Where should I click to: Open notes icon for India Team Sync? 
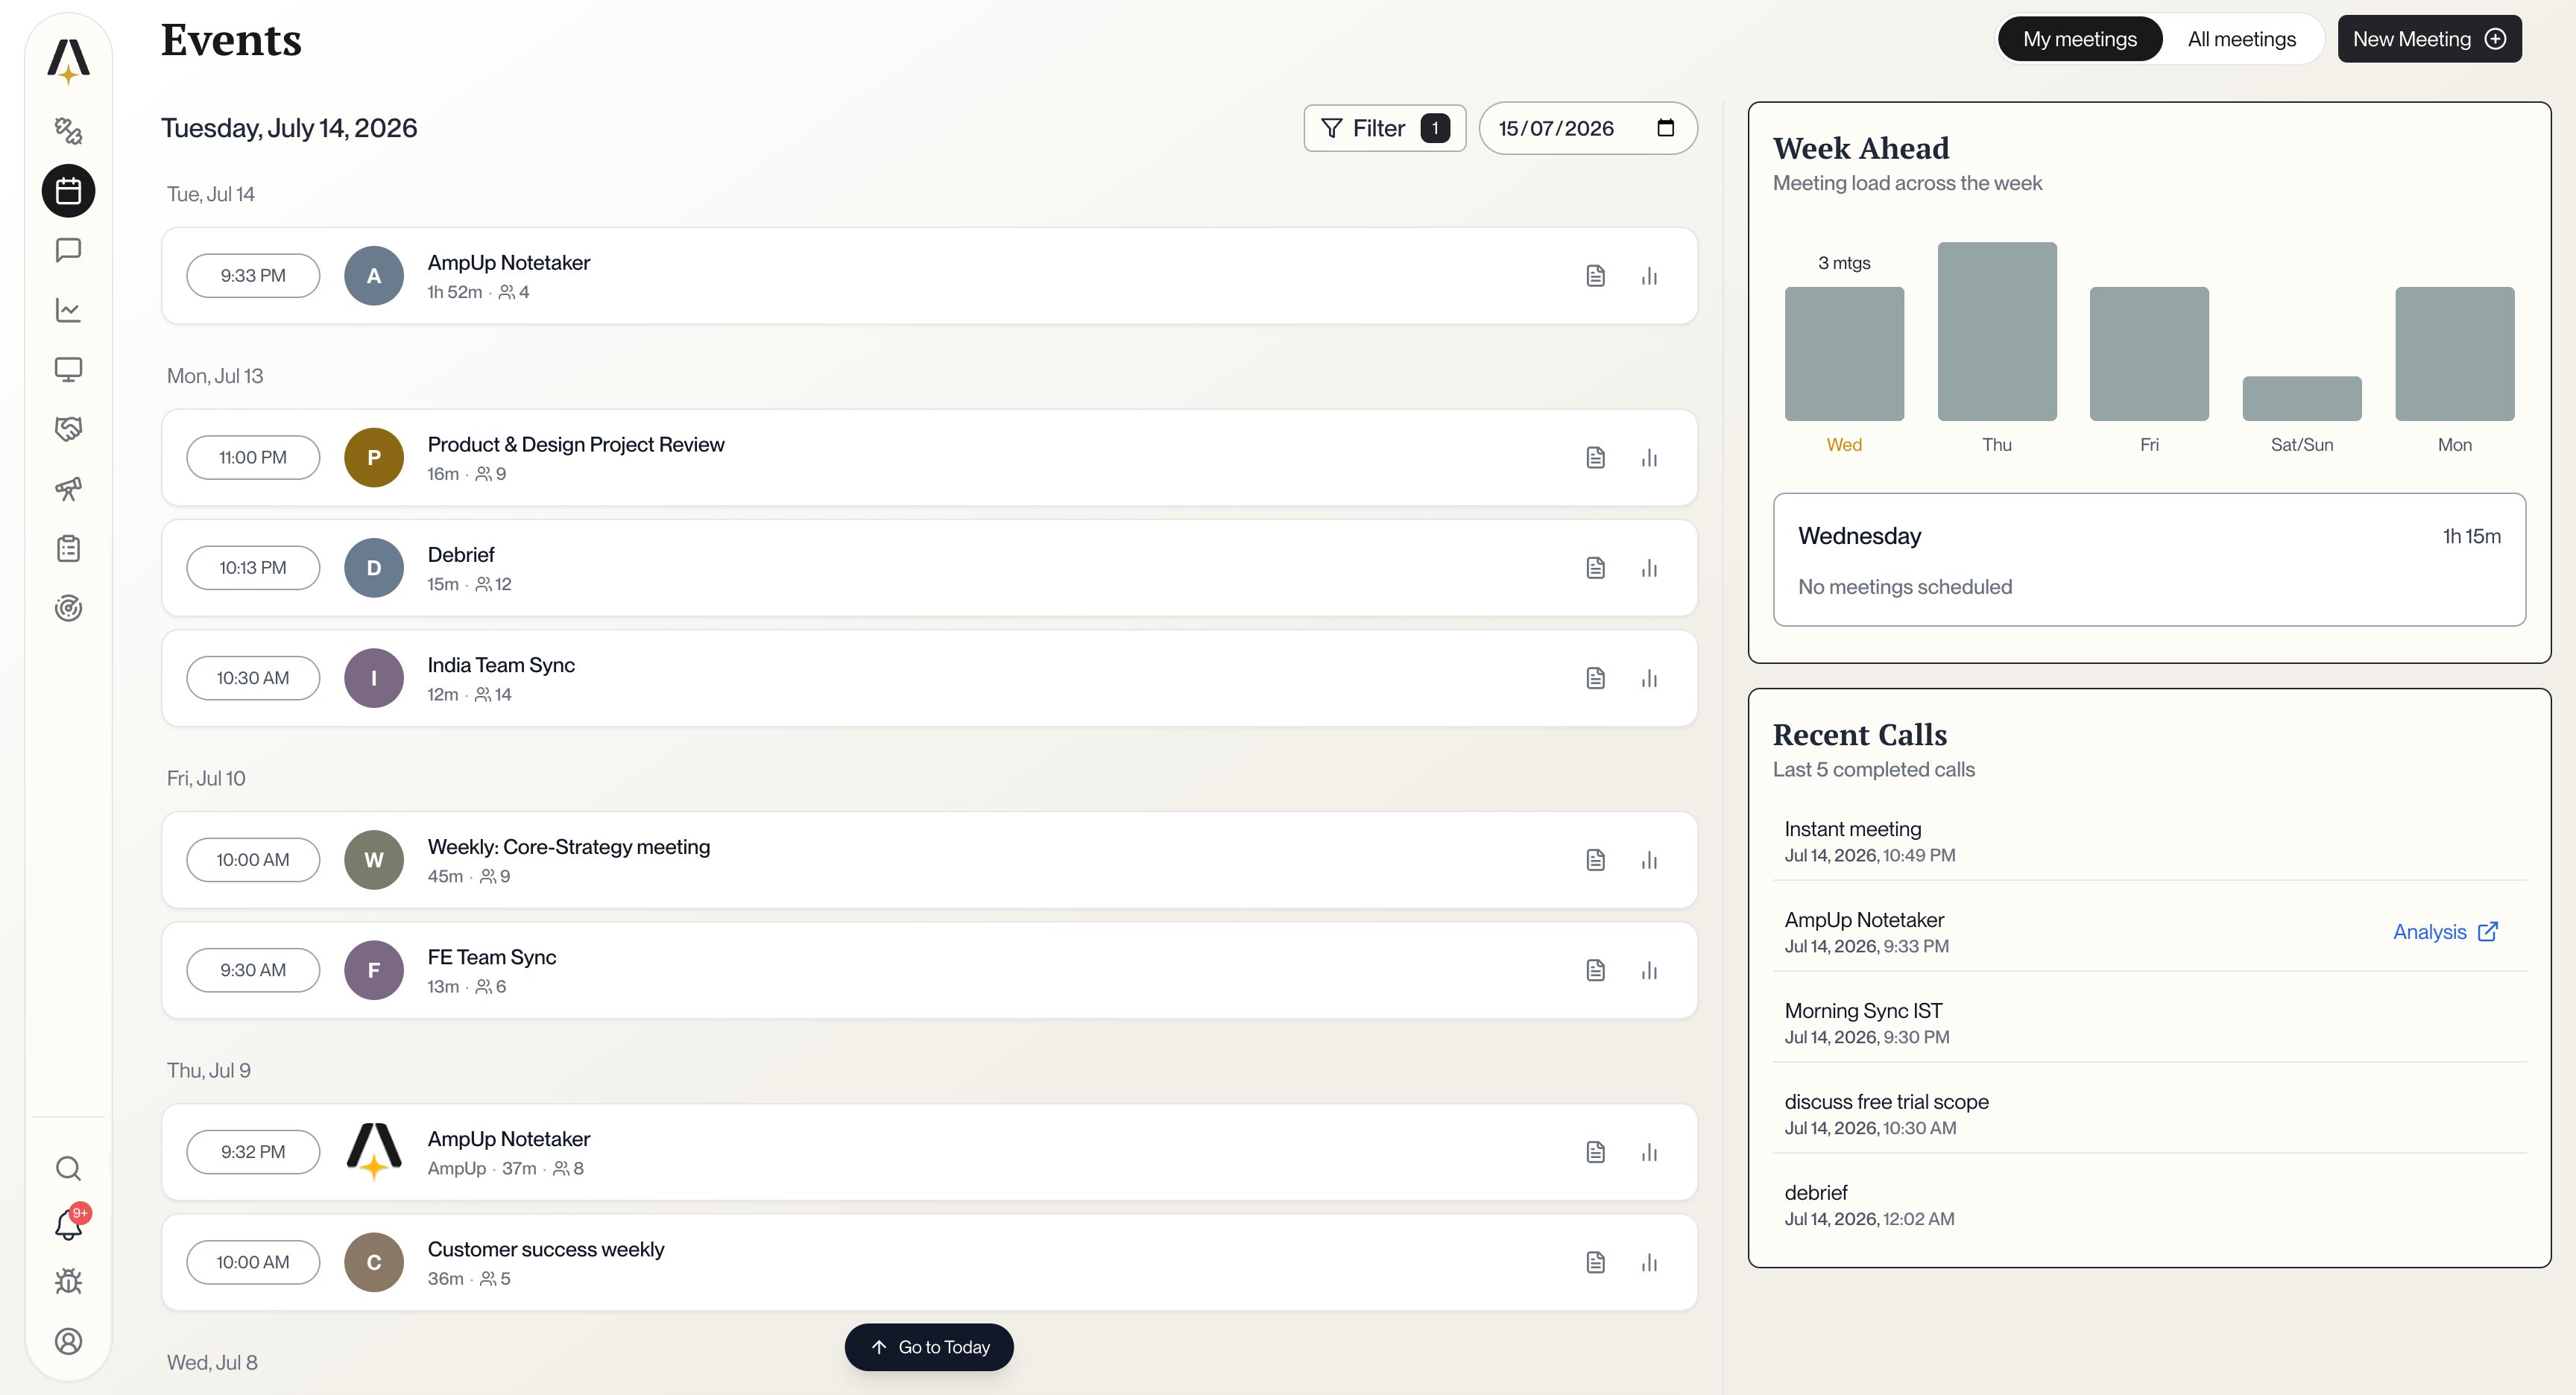1596,677
